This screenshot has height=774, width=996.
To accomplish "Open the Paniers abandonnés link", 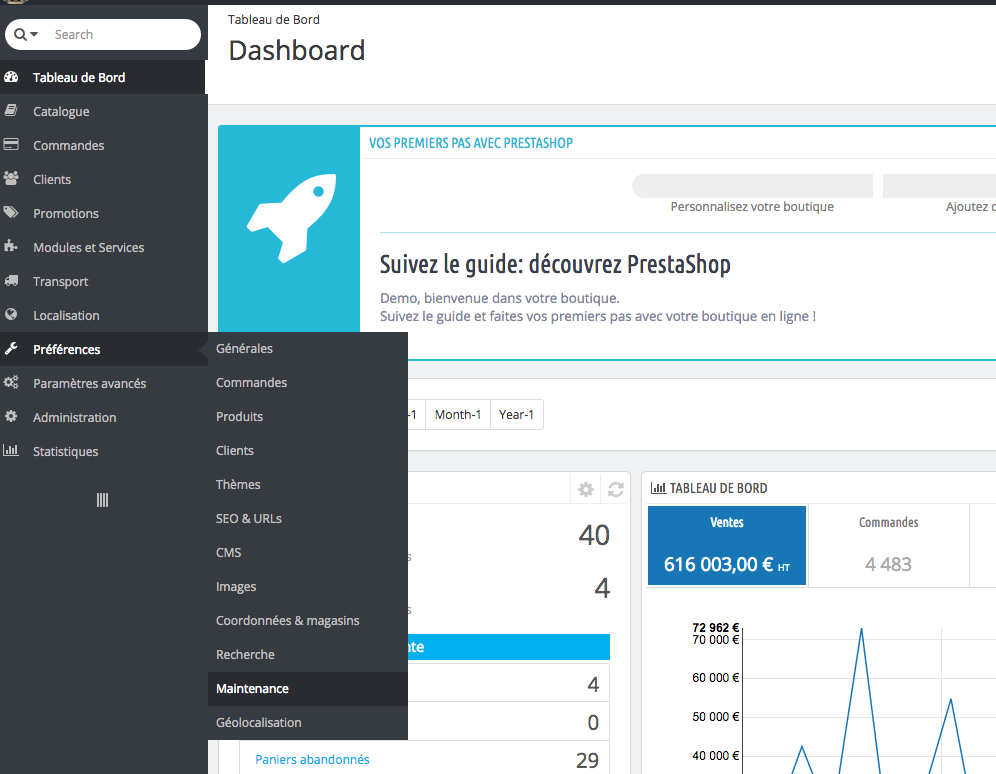I will click(x=312, y=760).
